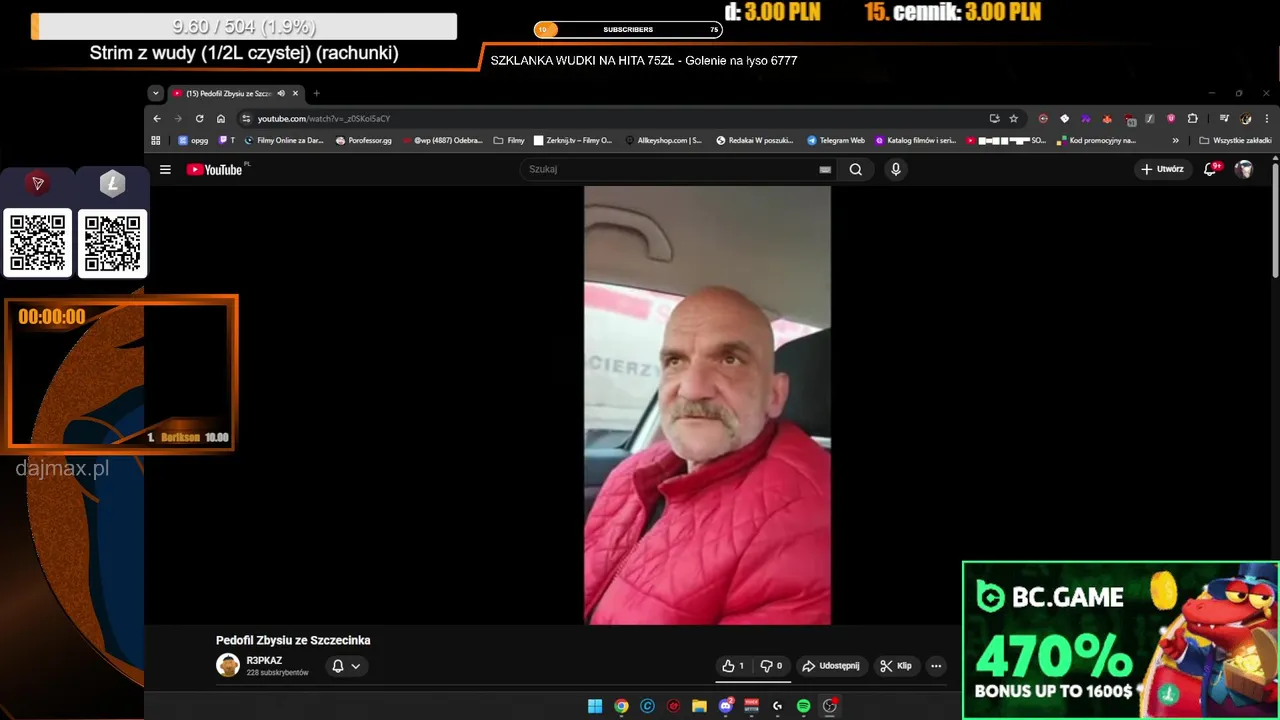The image size is (1280, 720).
Task: Open Google Chrome from taskbar
Action: 621,706
